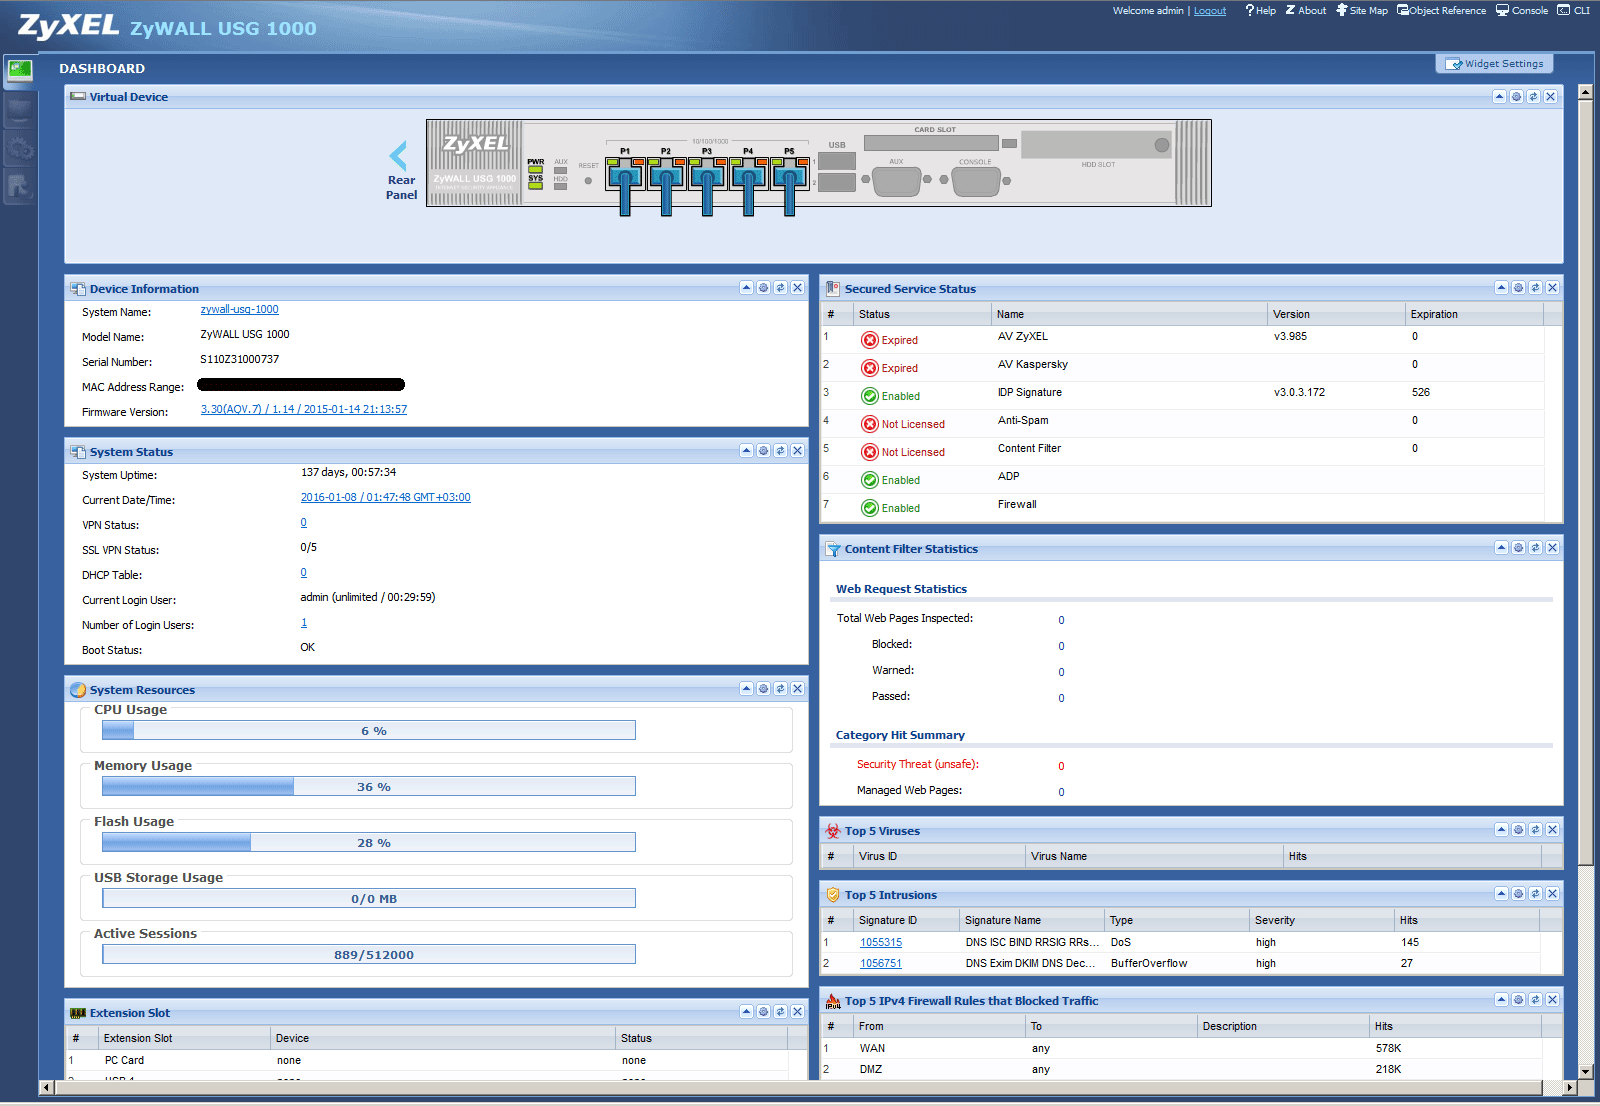This screenshot has width=1600, height=1106.
Task: Open the Configuration gear sidebar icon
Action: pyautogui.click(x=20, y=148)
